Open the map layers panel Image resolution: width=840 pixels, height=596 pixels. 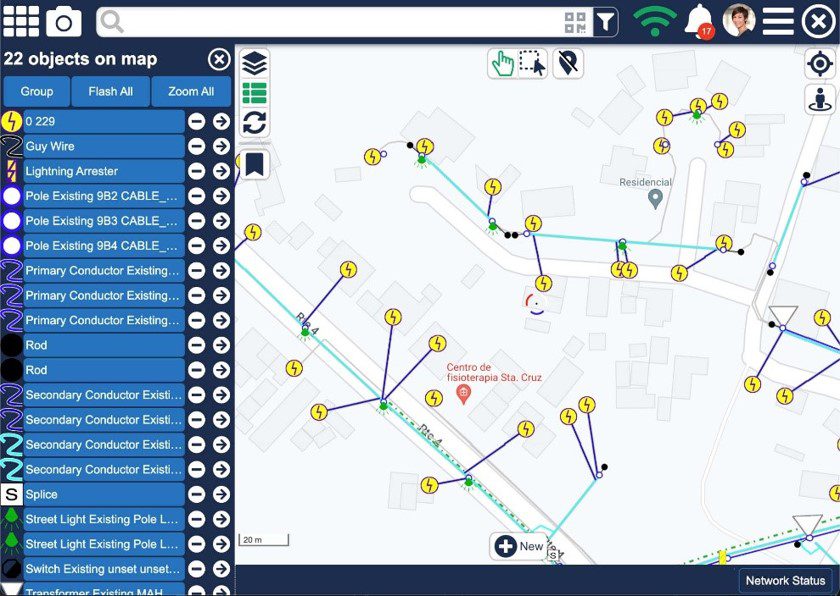[255, 63]
